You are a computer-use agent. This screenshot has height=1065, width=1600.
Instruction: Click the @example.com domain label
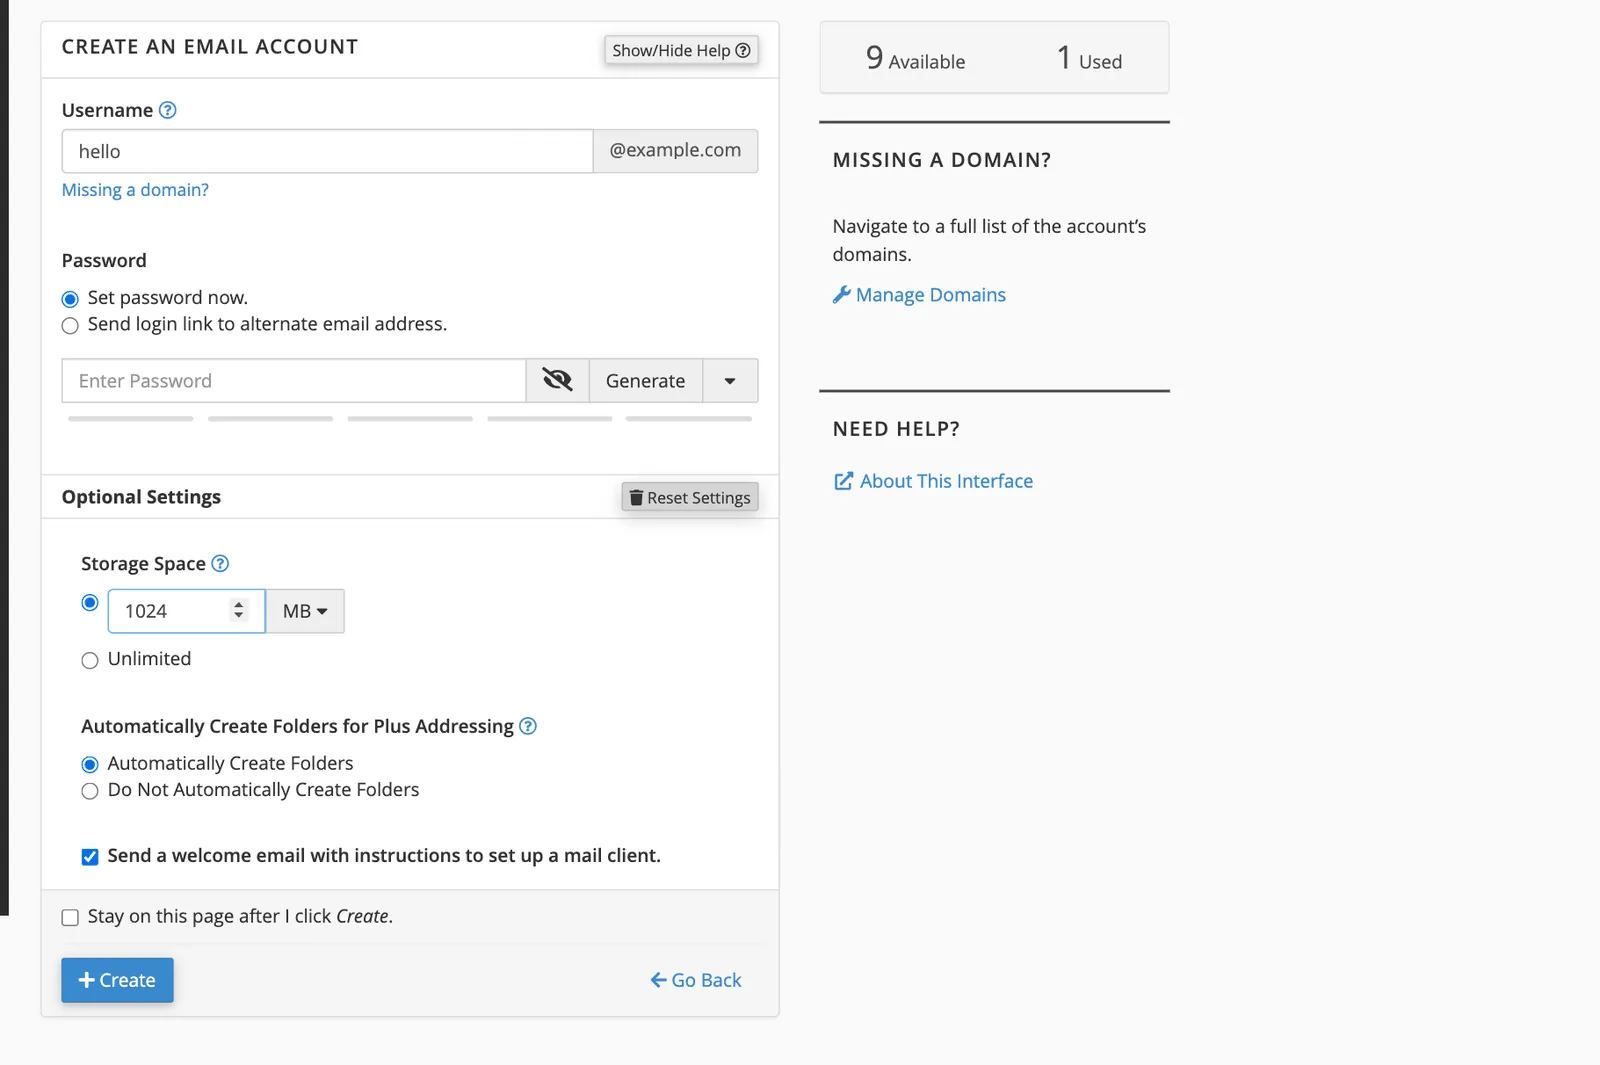coord(676,150)
